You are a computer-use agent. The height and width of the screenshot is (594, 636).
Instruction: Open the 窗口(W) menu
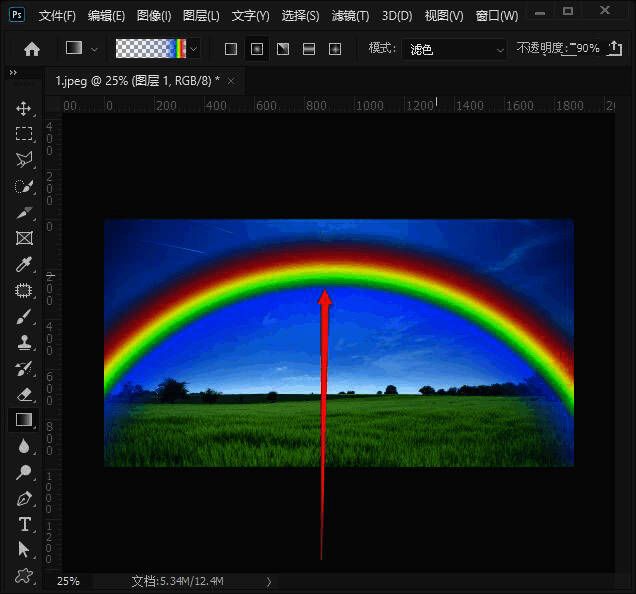(497, 16)
